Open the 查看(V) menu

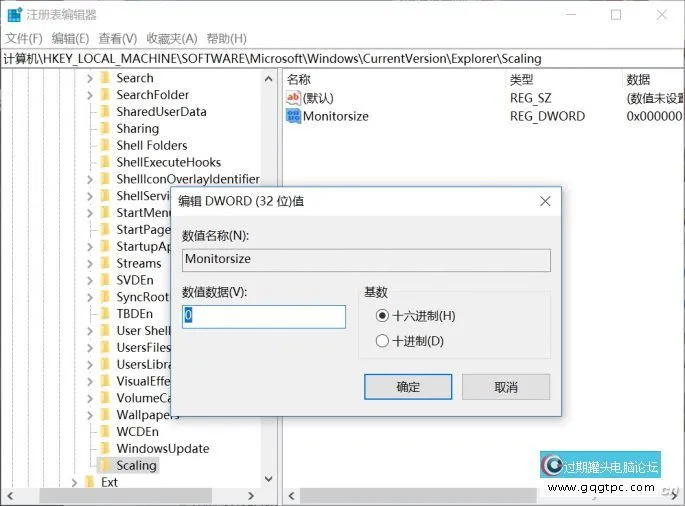pos(118,39)
